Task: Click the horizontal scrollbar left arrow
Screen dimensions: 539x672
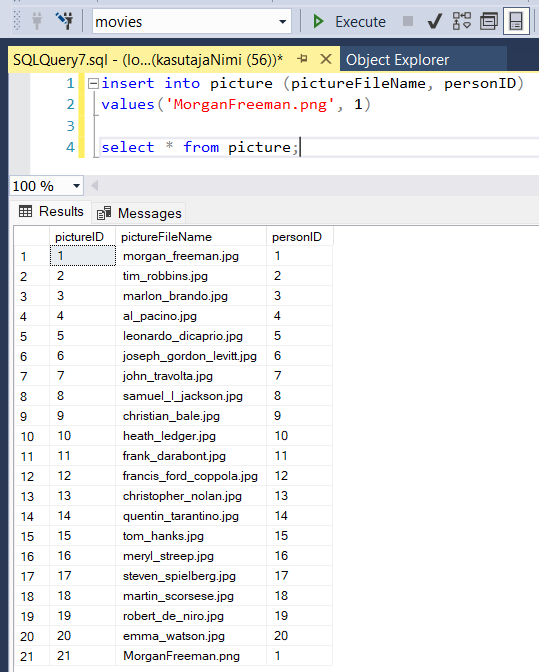Action: click(x=95, y=186)
